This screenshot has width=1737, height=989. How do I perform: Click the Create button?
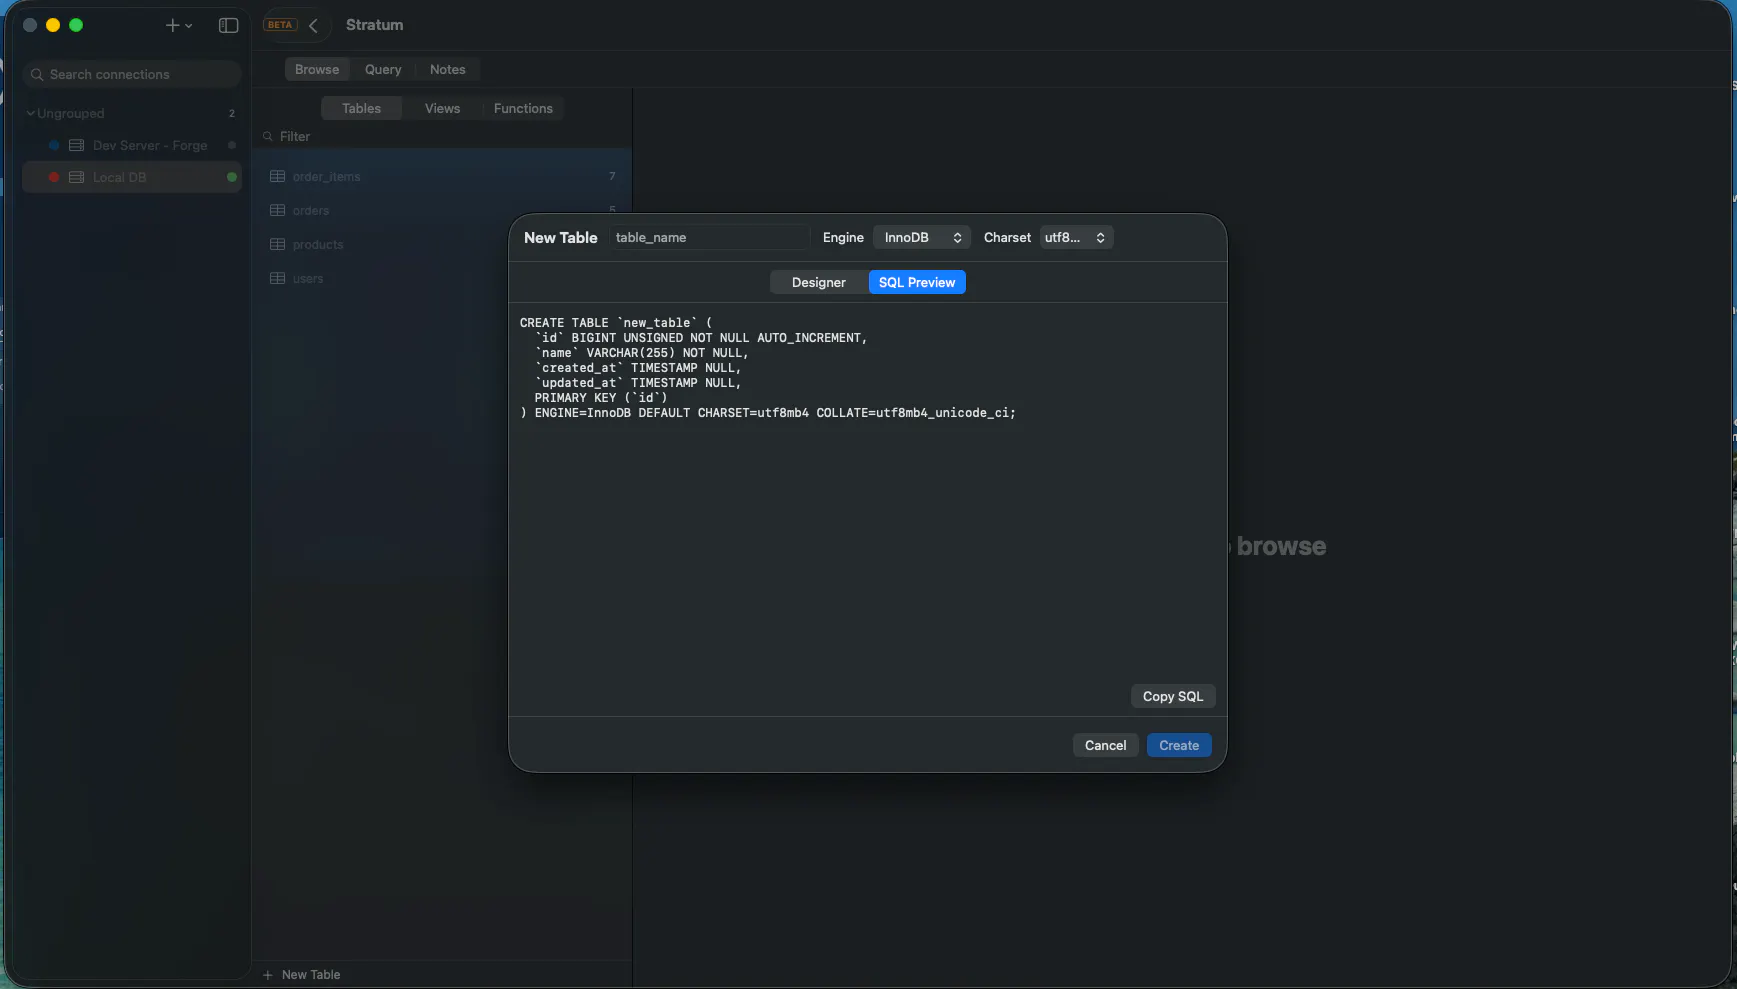1179,746
